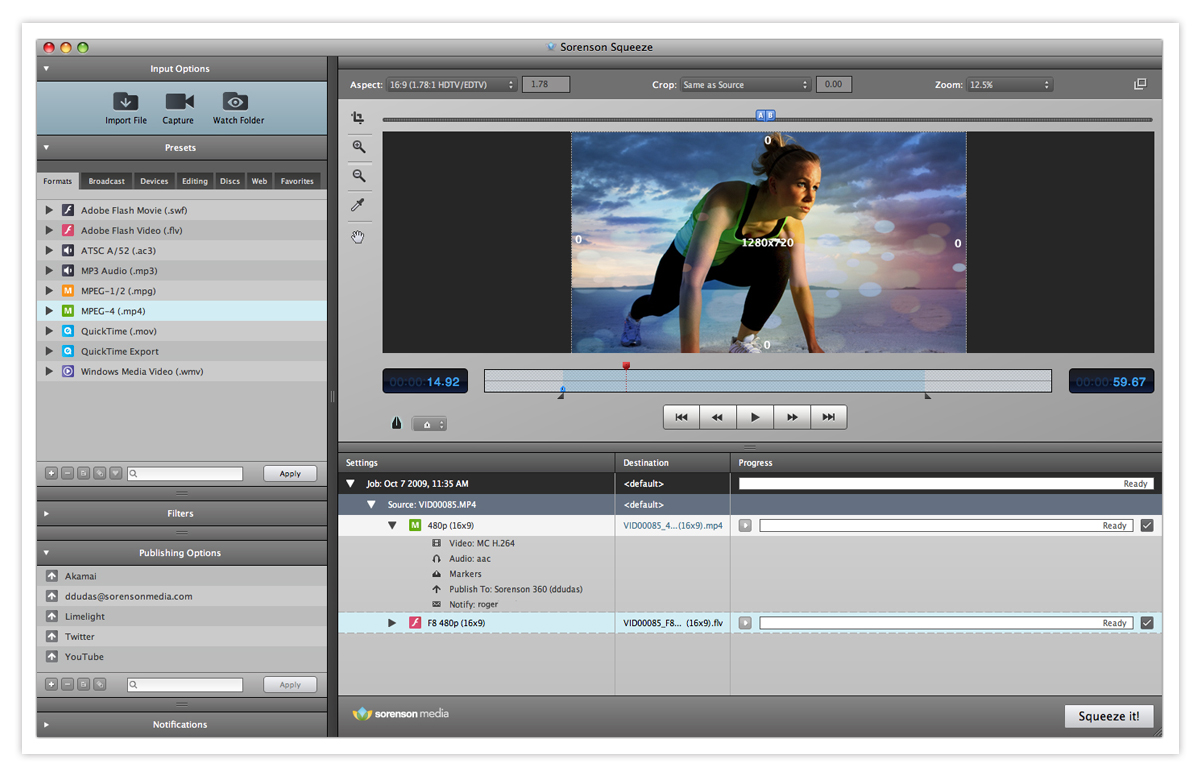Click the marker pen icon under the timecode
Viewport: 1202px width, 777px height.
coord(396,424)
